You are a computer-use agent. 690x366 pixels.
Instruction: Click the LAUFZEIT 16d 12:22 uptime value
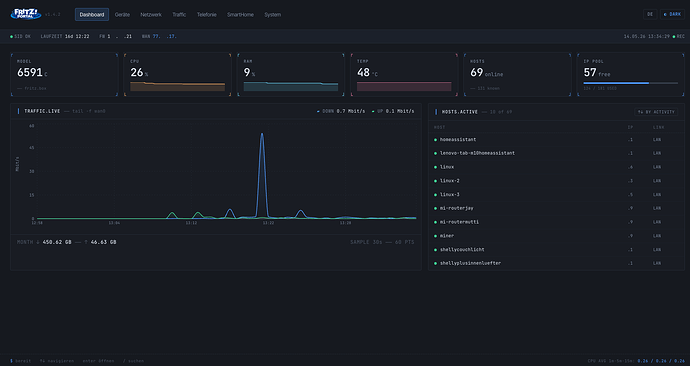coord(65,37)
